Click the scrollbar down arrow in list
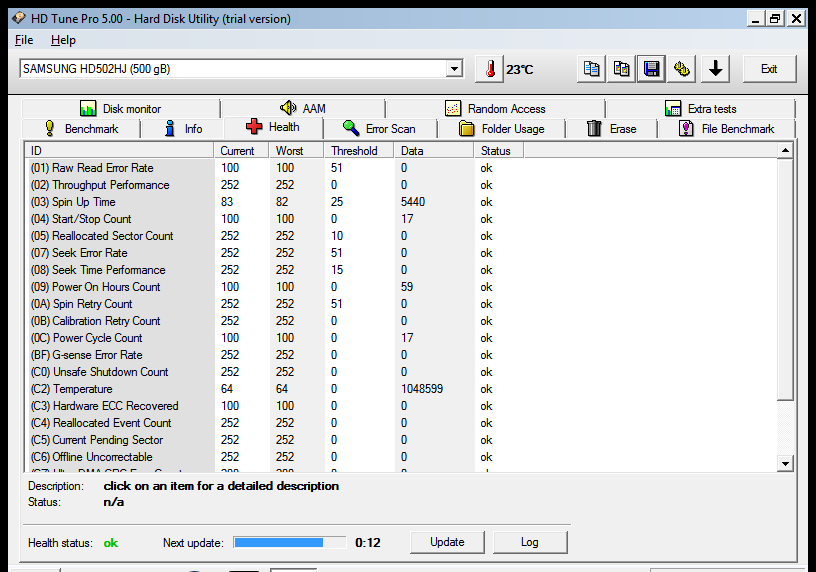The height and width of the screenshot is (572, 816). (785, 463)
